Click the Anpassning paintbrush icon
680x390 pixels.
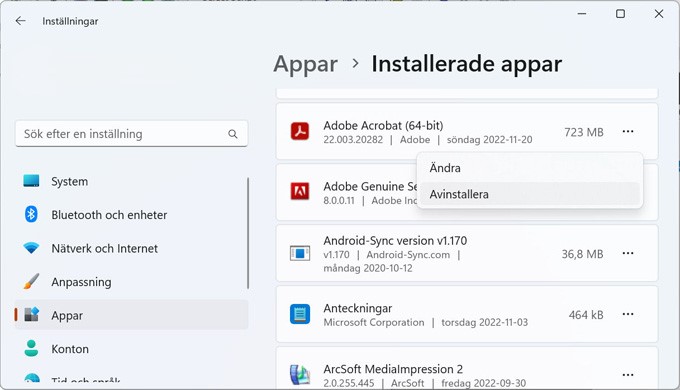(x=31, y=282)
